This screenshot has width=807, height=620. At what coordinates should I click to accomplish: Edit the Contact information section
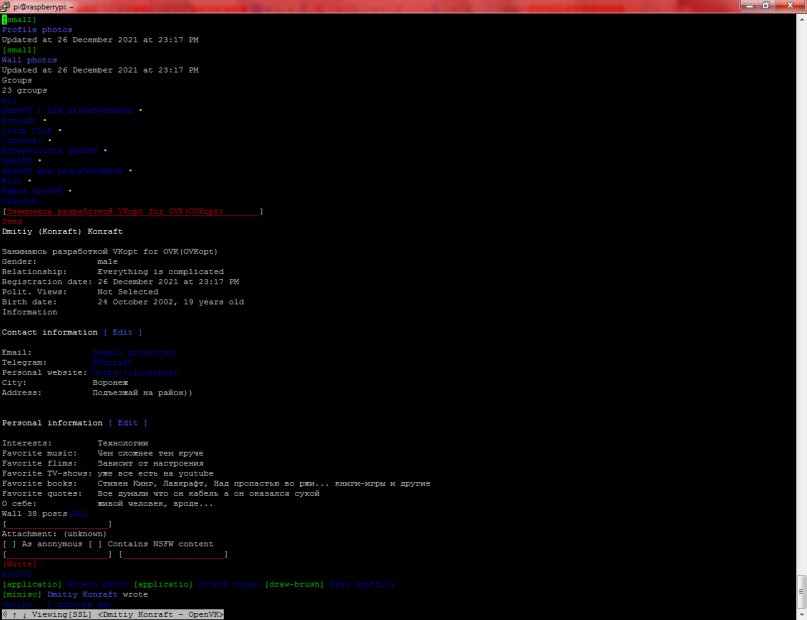coord(122,332)
